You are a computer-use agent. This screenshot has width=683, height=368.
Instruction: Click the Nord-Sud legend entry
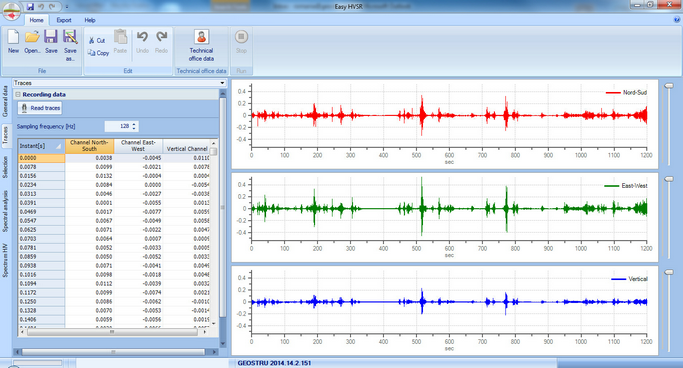tap(626, 92)
